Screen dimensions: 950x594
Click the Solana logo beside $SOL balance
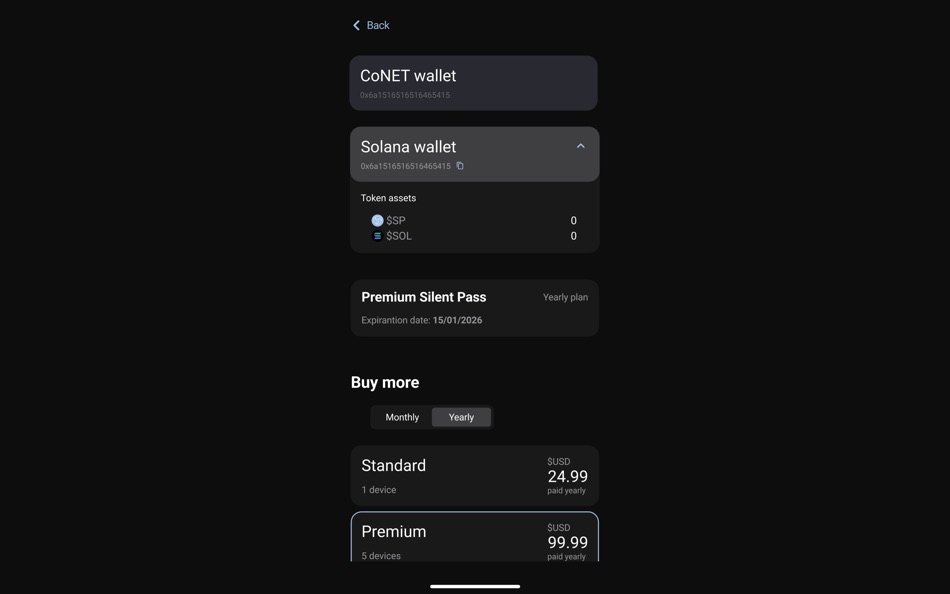tap(376, 235)
